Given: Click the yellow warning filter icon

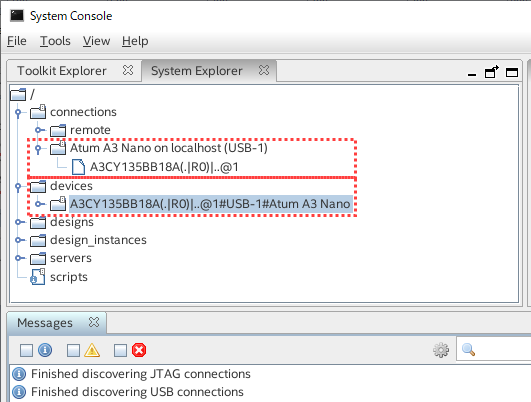Looking at the screenshot, I should click(x=92, y=350).
